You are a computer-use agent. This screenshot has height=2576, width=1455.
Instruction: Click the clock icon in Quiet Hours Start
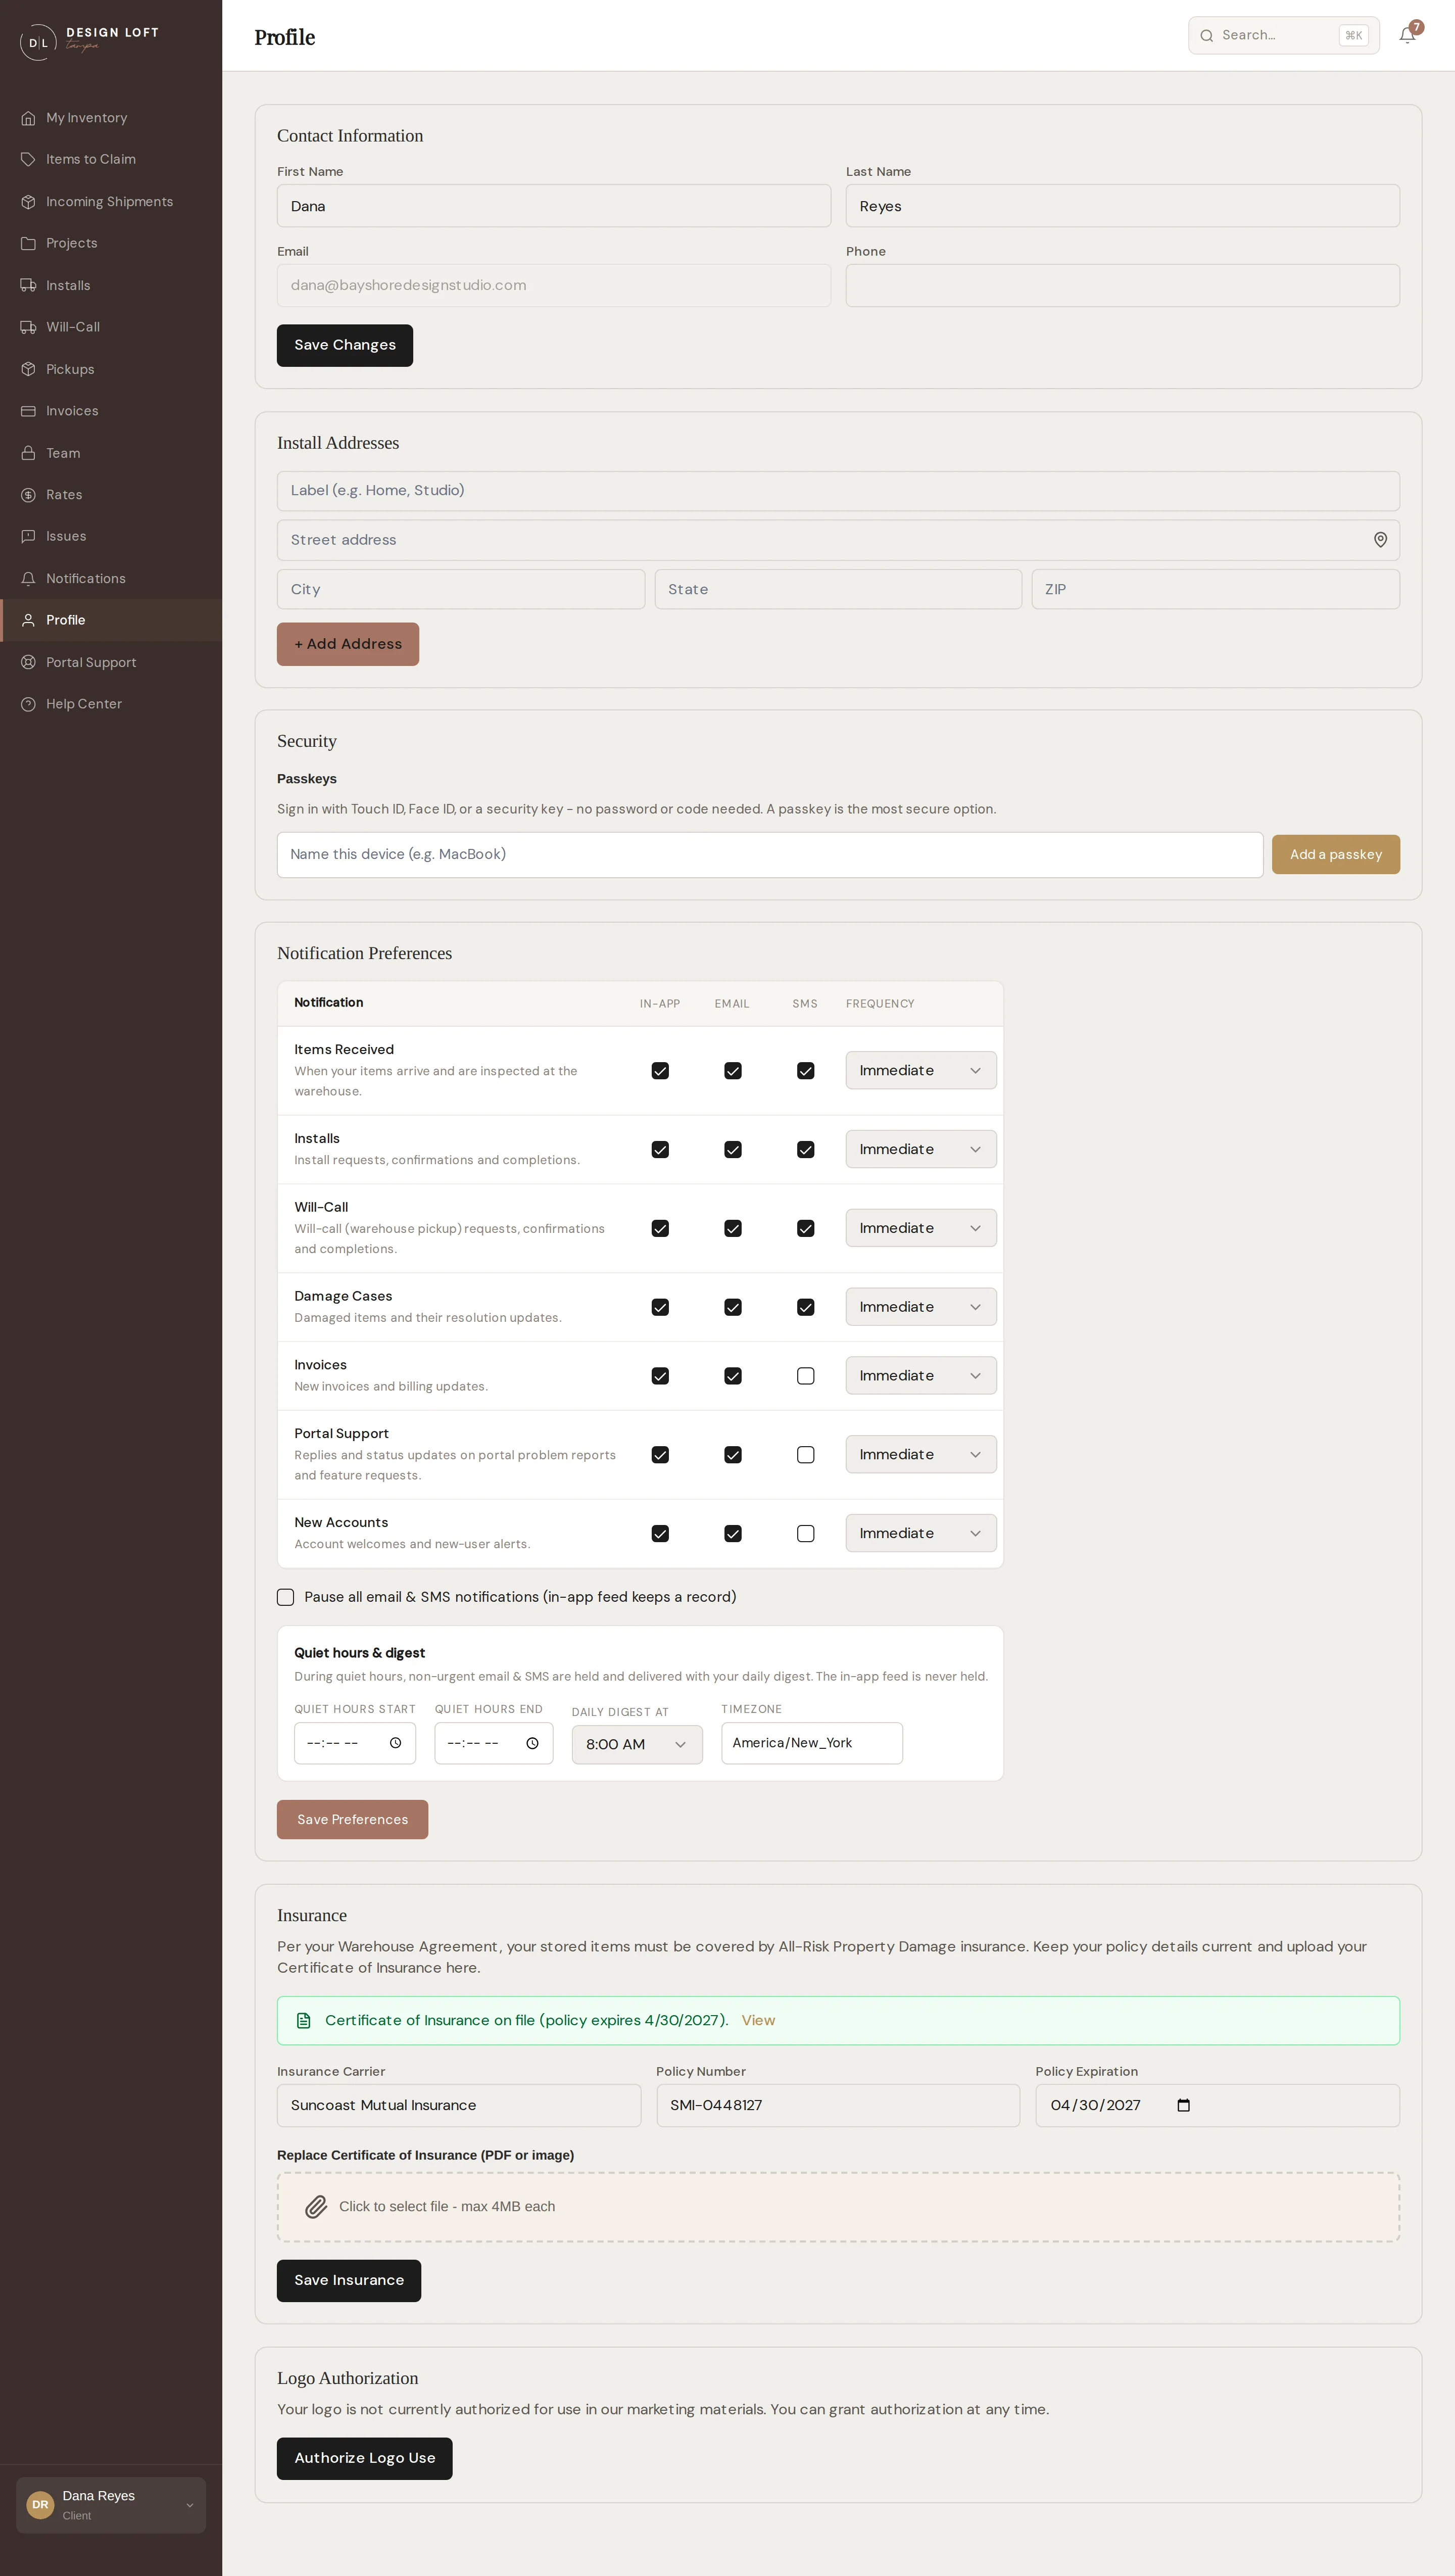click(395, 1743)
